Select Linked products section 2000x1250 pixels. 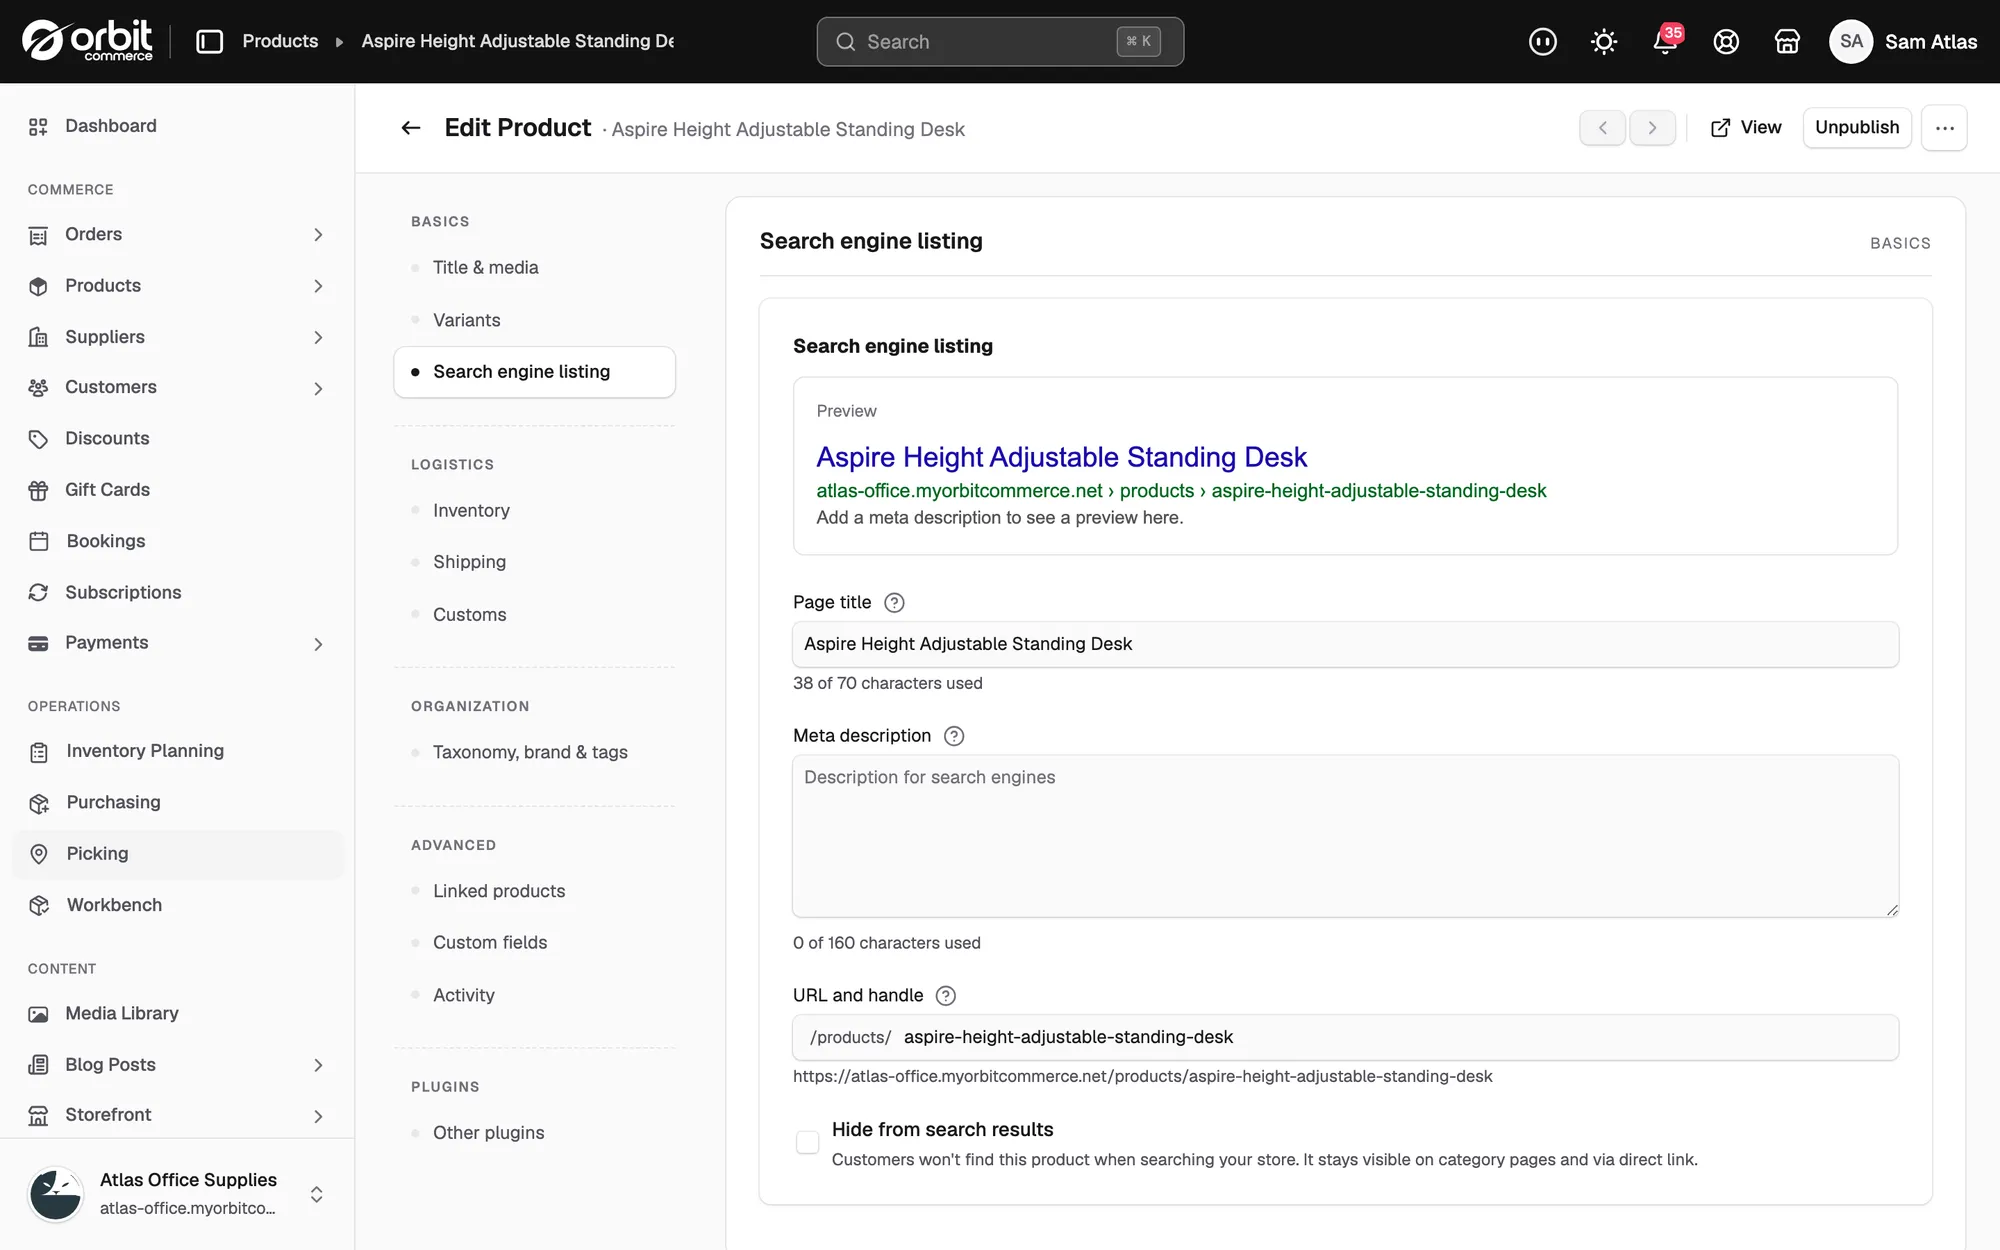[x=534, y=891]
